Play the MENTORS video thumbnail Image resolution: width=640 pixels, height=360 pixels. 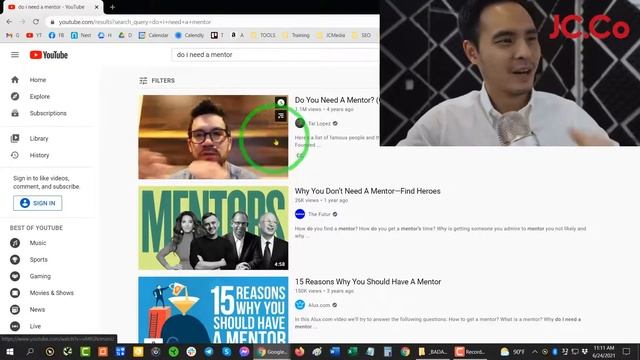(x=213, y=228)
